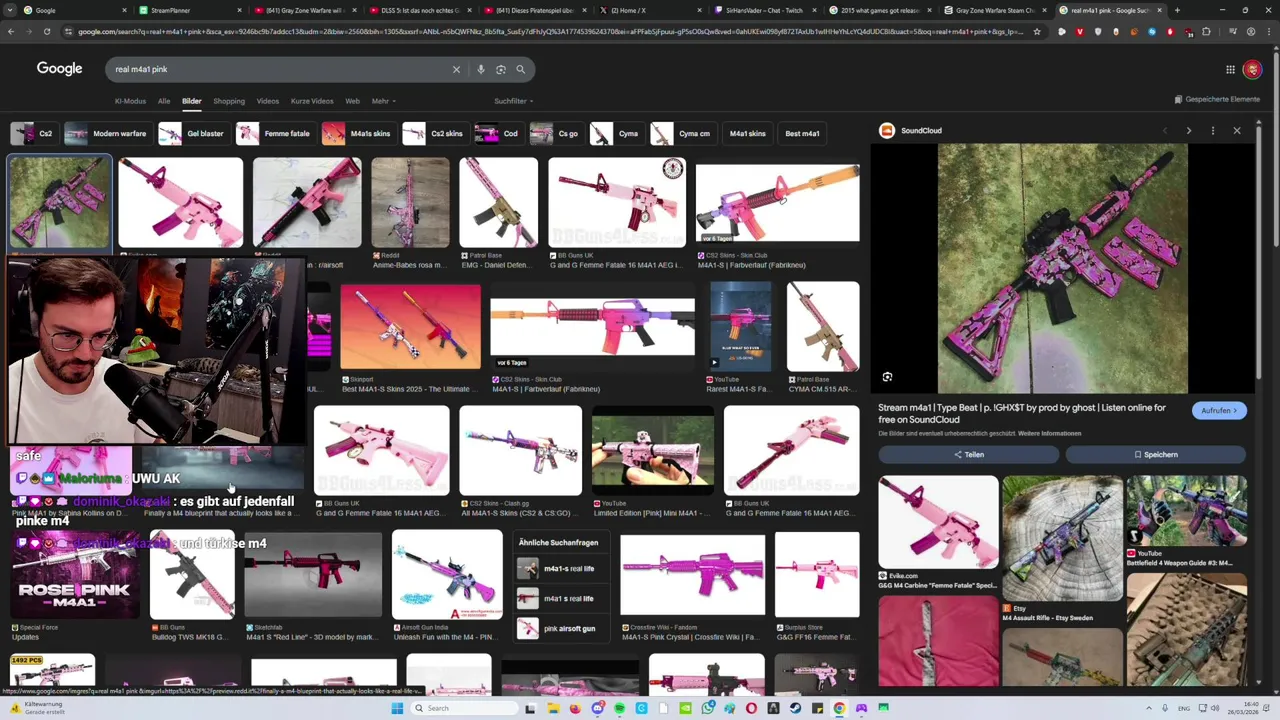Click the Teilen button
This screenshot has width=1280, height=720.
click(x=968, y=455)
